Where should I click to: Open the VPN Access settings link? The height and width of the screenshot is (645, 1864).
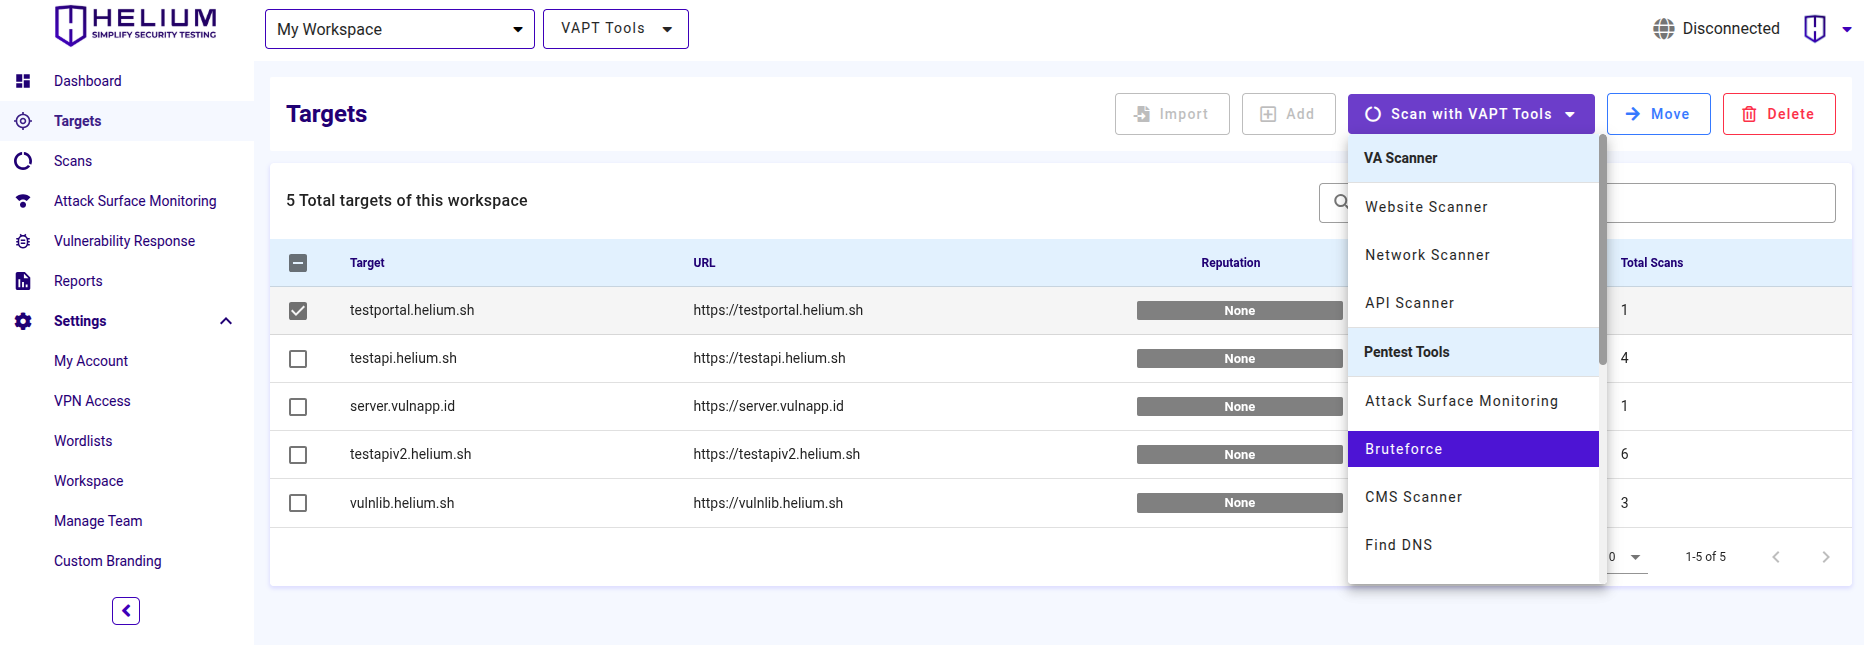point(92,401)
